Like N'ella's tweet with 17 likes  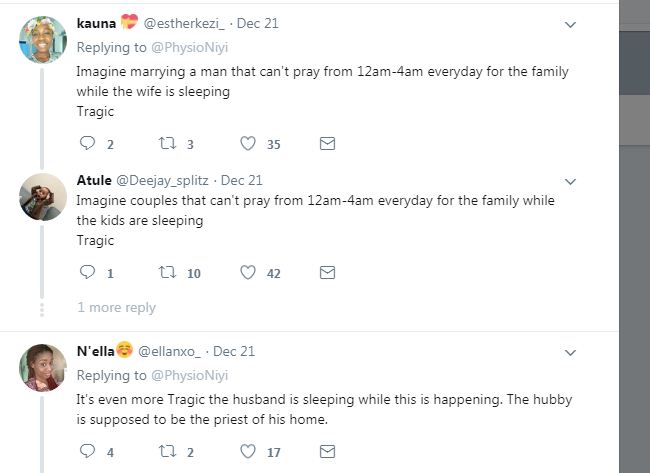248,452
